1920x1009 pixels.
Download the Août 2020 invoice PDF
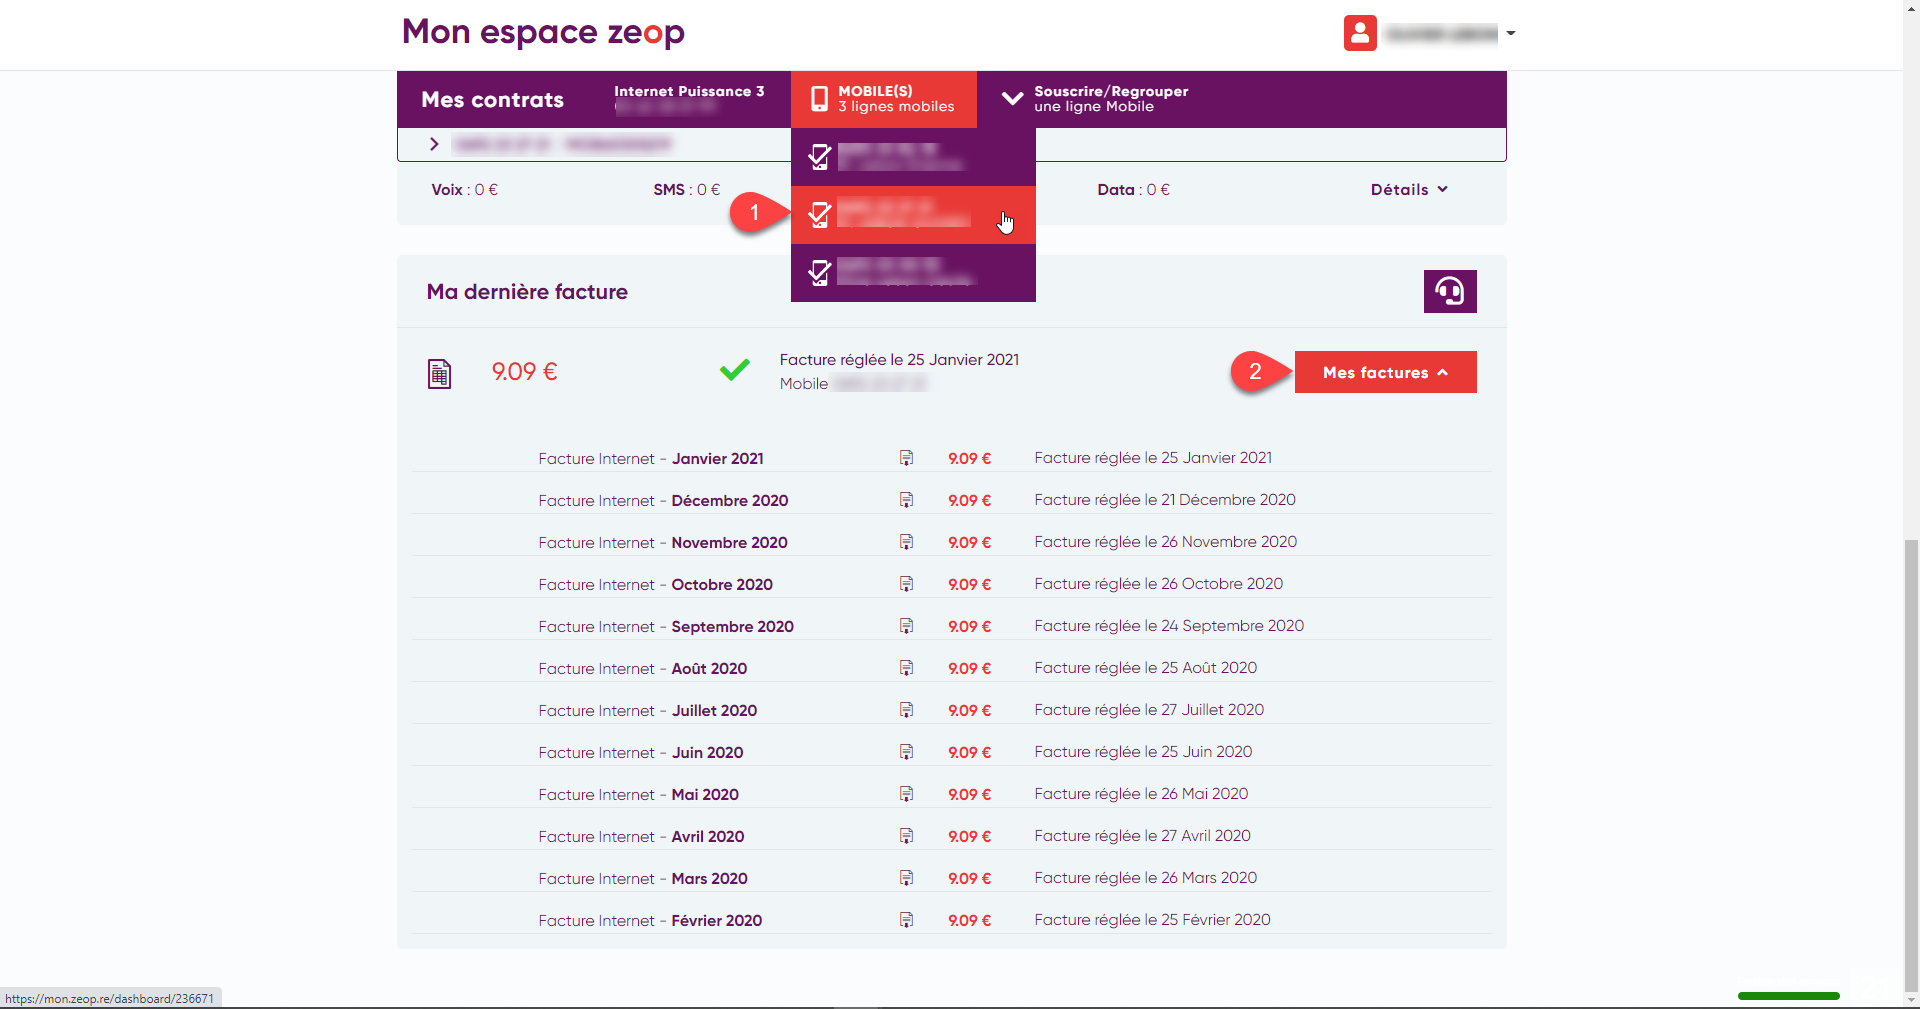click(906, 668)
